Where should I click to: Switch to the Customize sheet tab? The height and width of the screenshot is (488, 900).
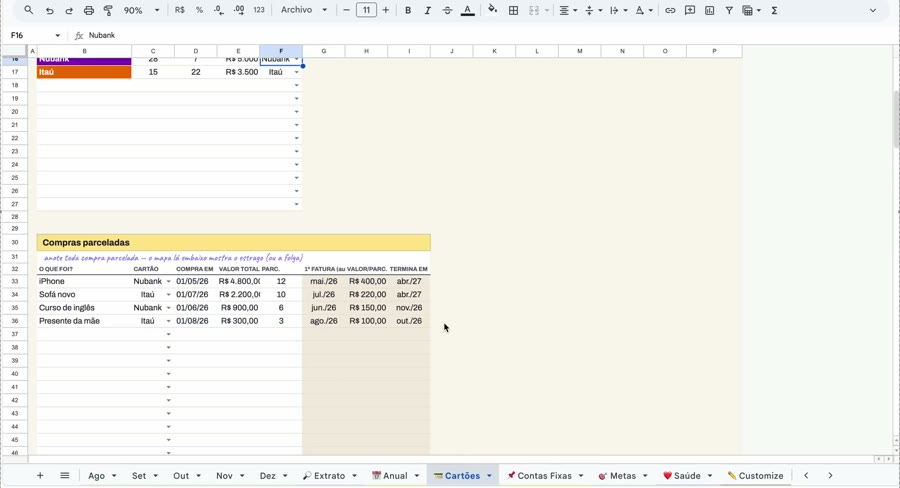pyautogui.click(x=755, y=475)
